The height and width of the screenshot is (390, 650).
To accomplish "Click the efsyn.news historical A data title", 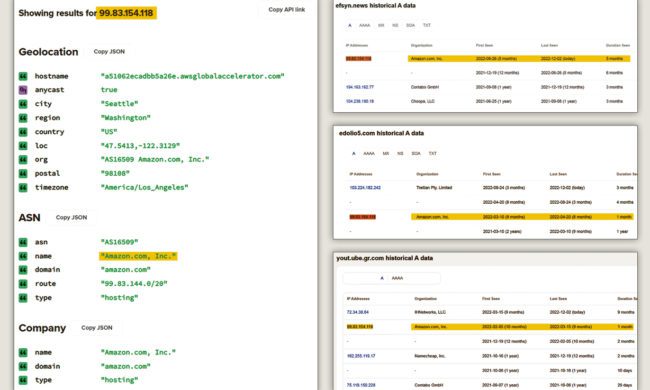I will coord(375,6).
